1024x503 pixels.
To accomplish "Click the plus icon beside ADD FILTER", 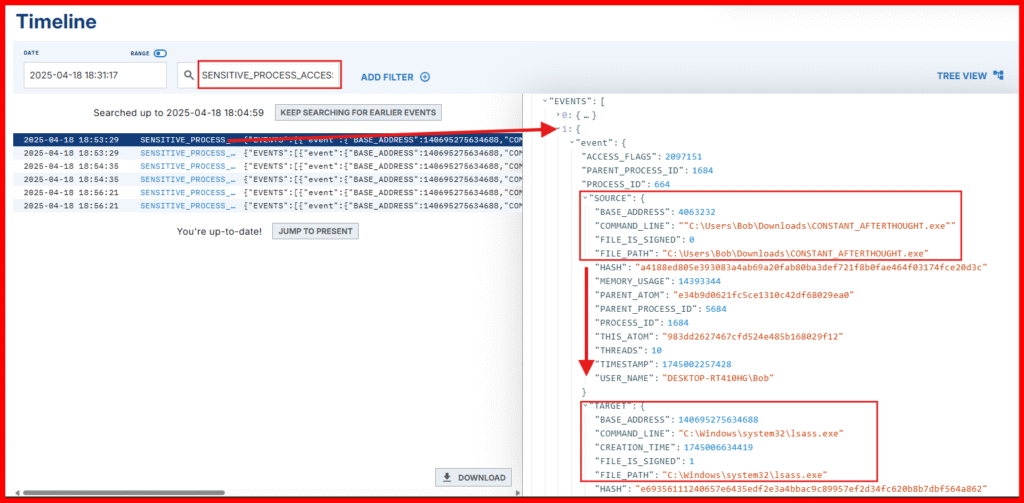I will pos(425,77).
